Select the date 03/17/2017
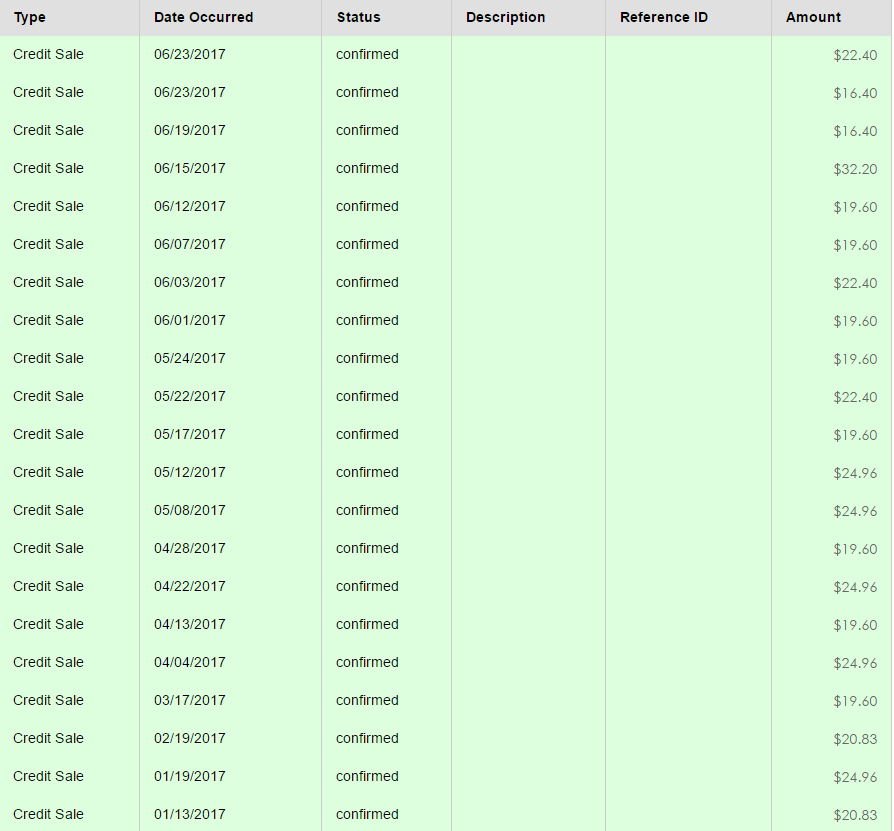Screen dimensions: 894x831 (190, 700)
